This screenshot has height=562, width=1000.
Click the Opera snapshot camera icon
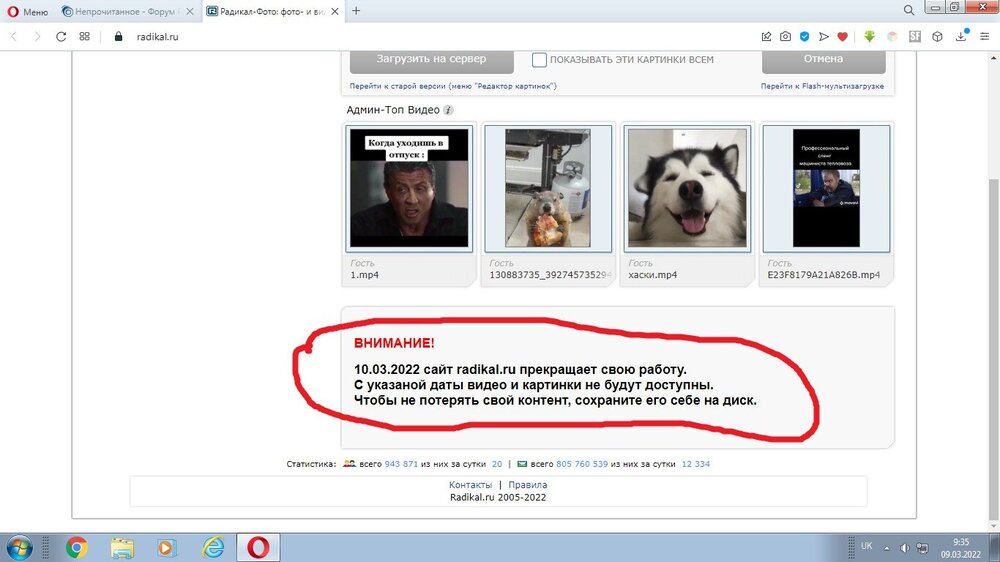coord(785,36)
